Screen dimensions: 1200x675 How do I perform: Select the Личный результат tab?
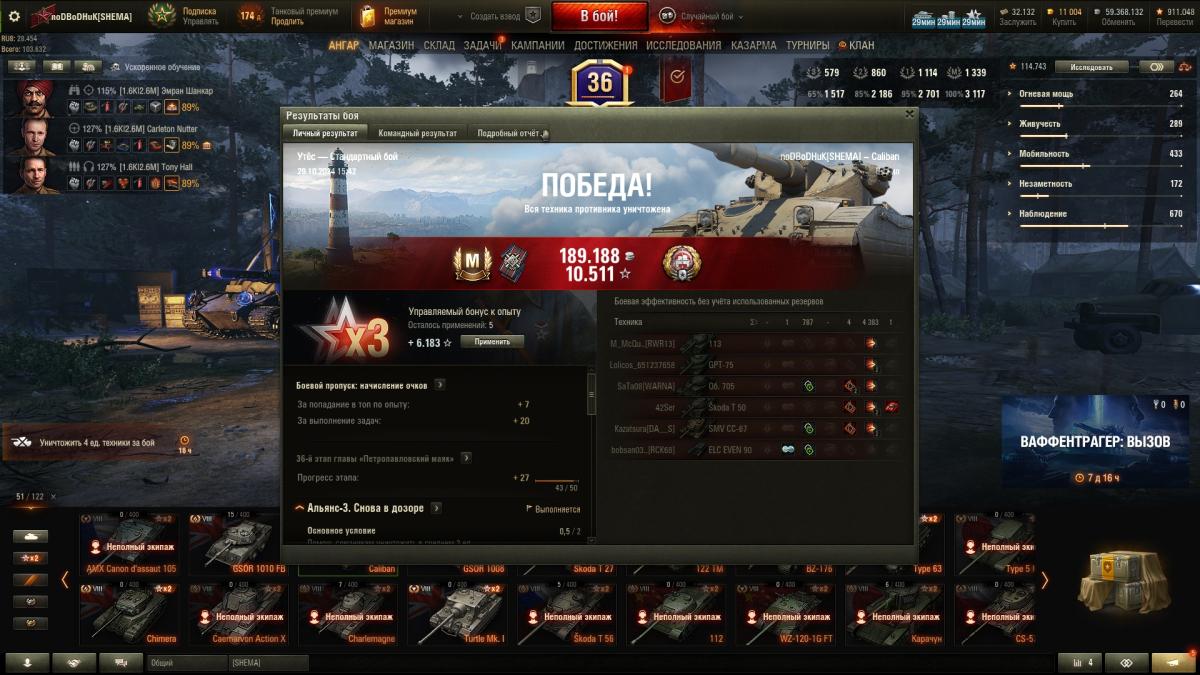(324, 133)
